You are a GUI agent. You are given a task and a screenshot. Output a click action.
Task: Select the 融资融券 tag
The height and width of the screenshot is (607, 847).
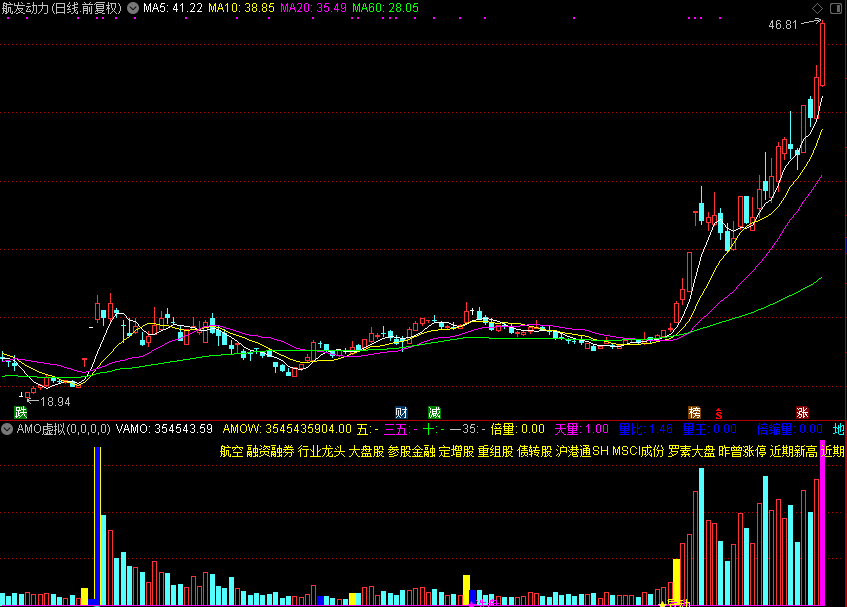[270, 451]
